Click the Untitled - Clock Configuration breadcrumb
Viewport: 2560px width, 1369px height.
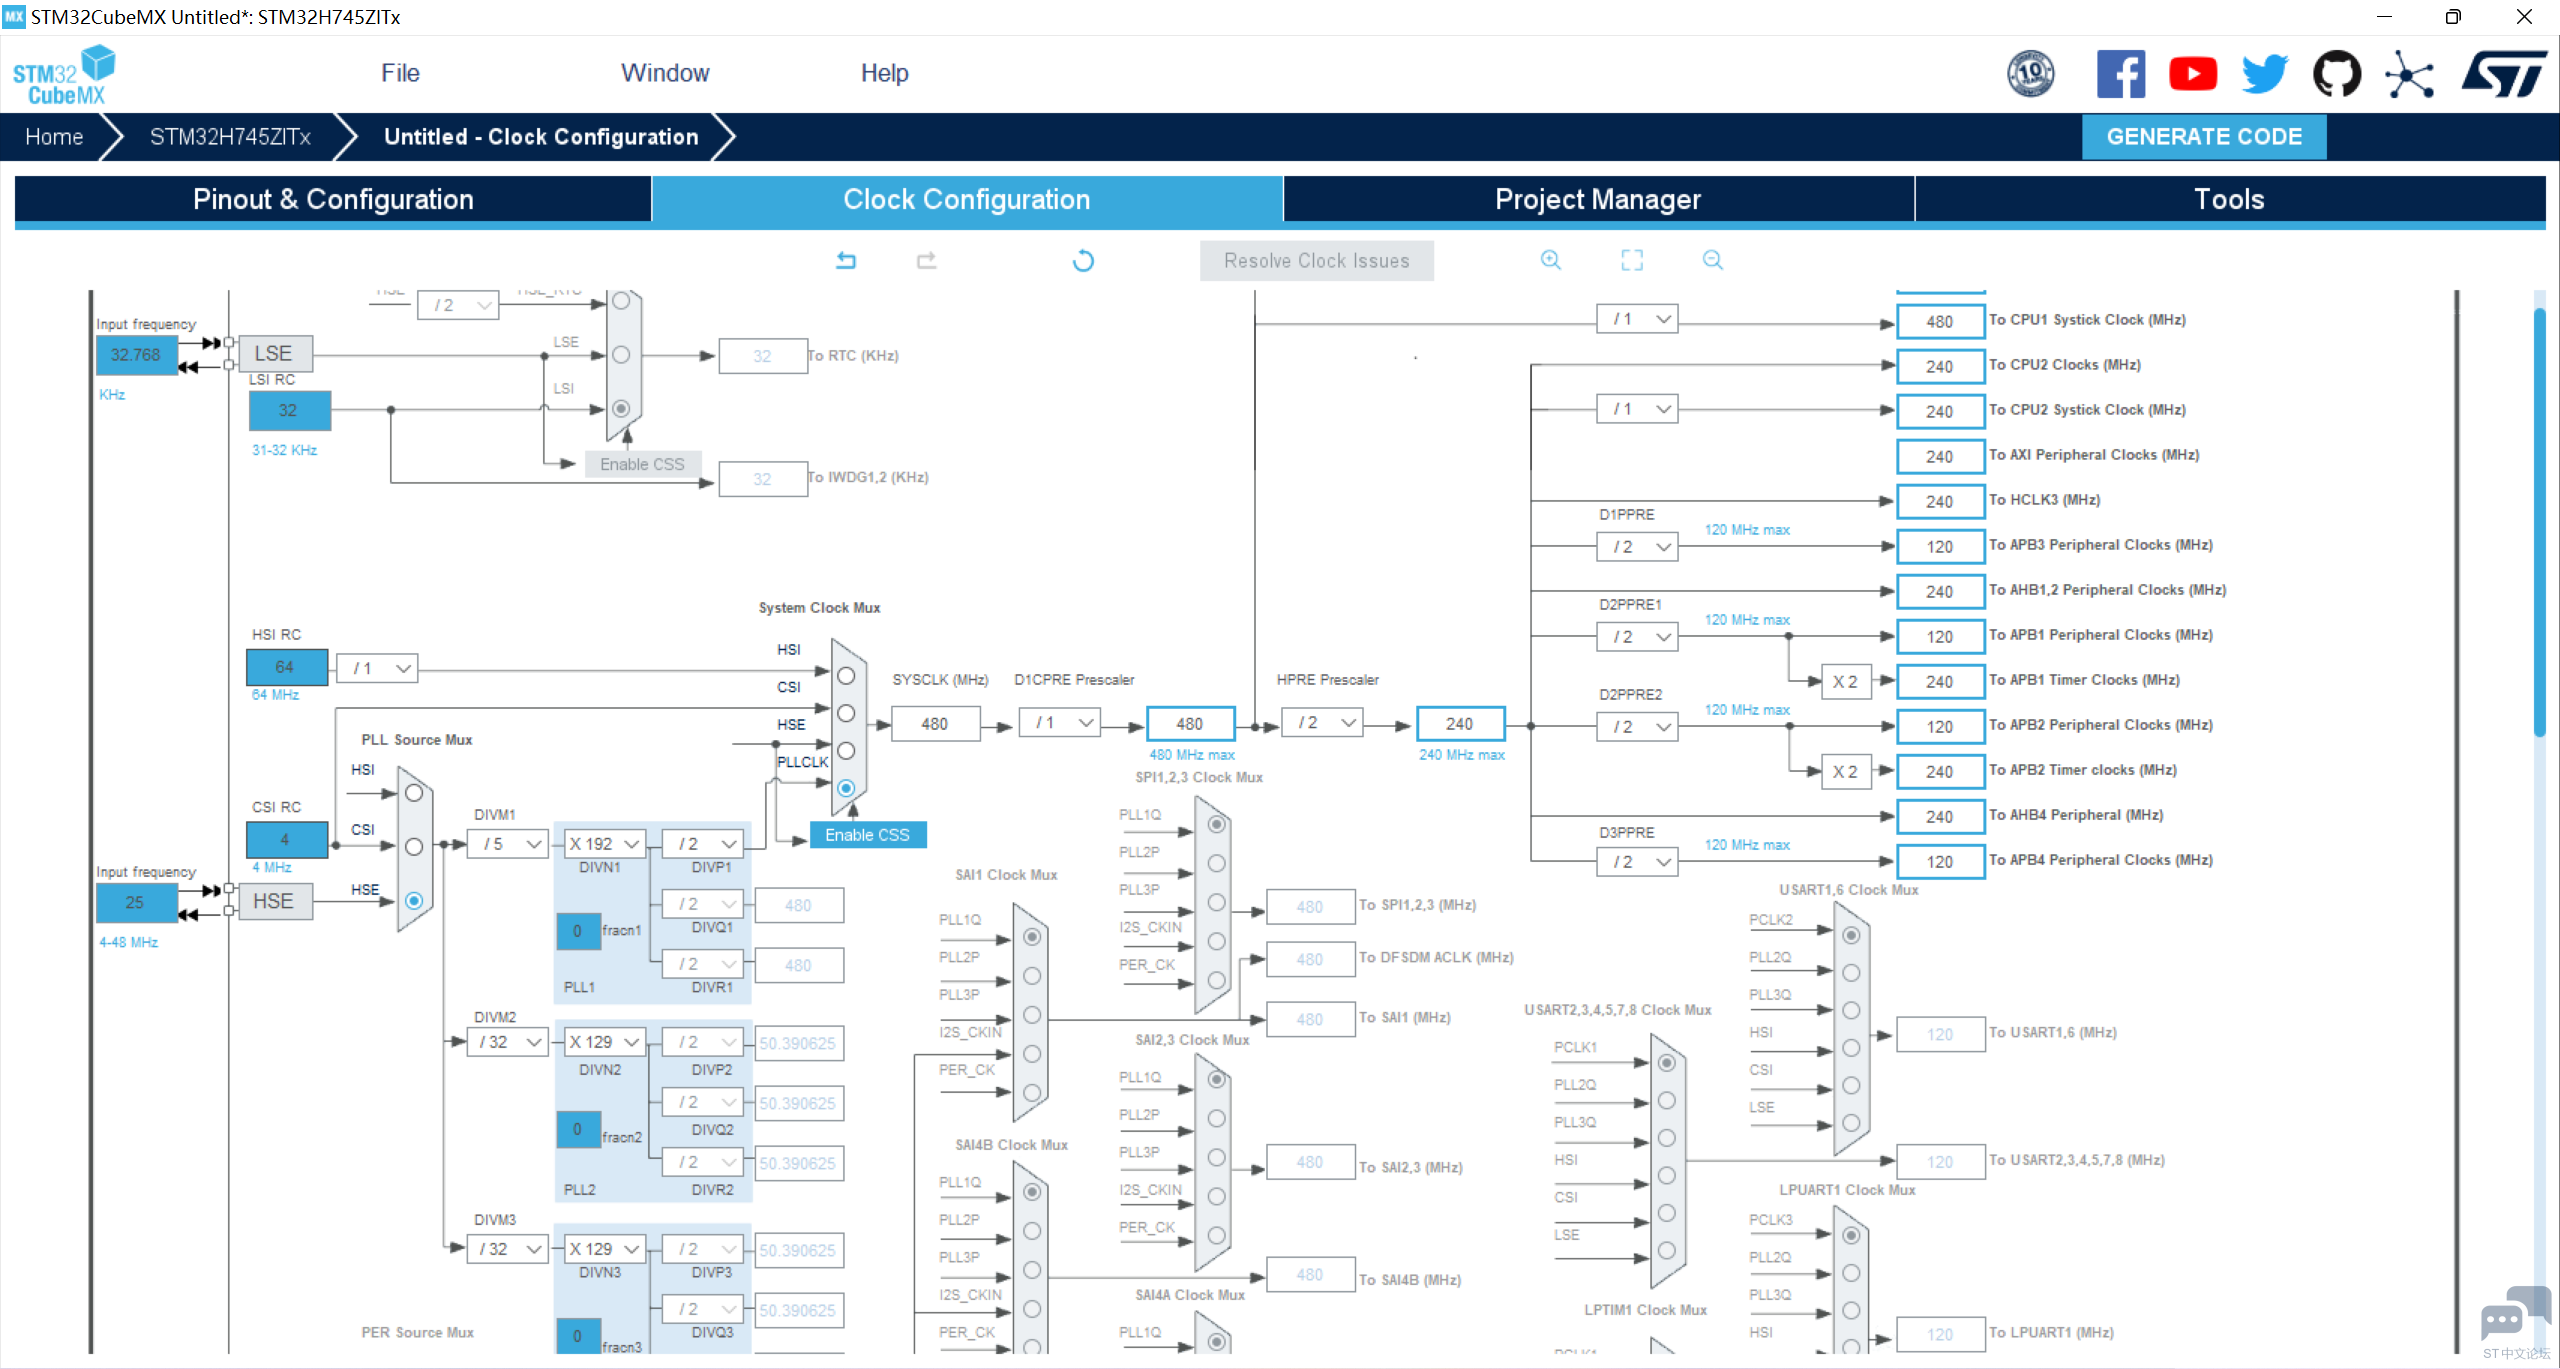click(x=541, y=137)
